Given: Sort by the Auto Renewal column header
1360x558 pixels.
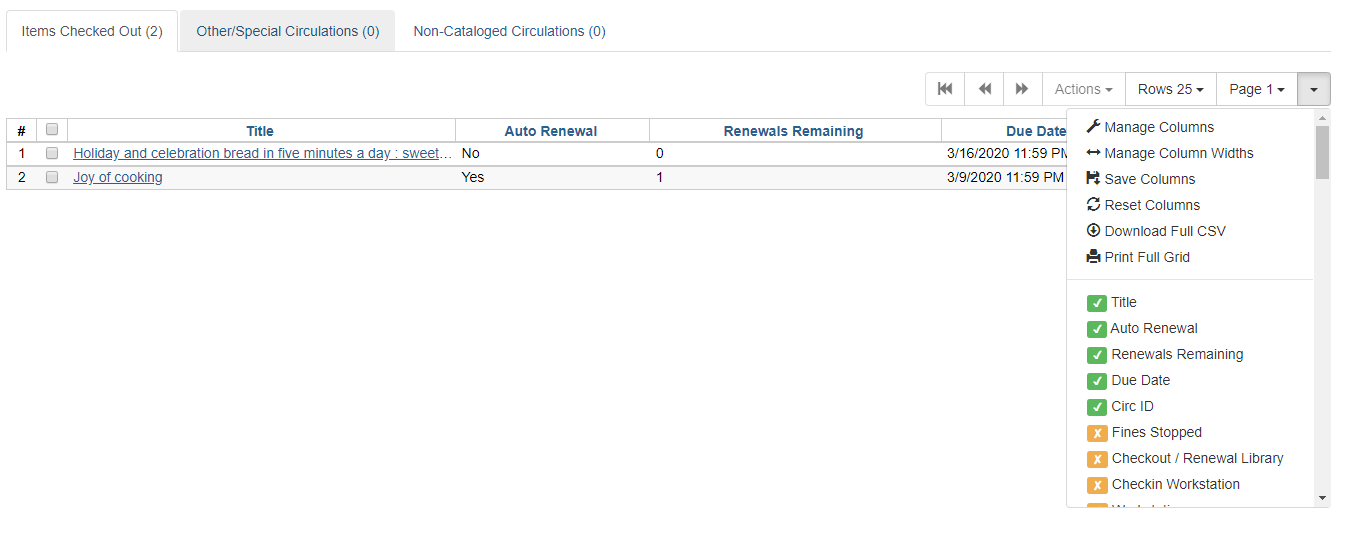Looking at the screenshot, I should tap(551, 131).
